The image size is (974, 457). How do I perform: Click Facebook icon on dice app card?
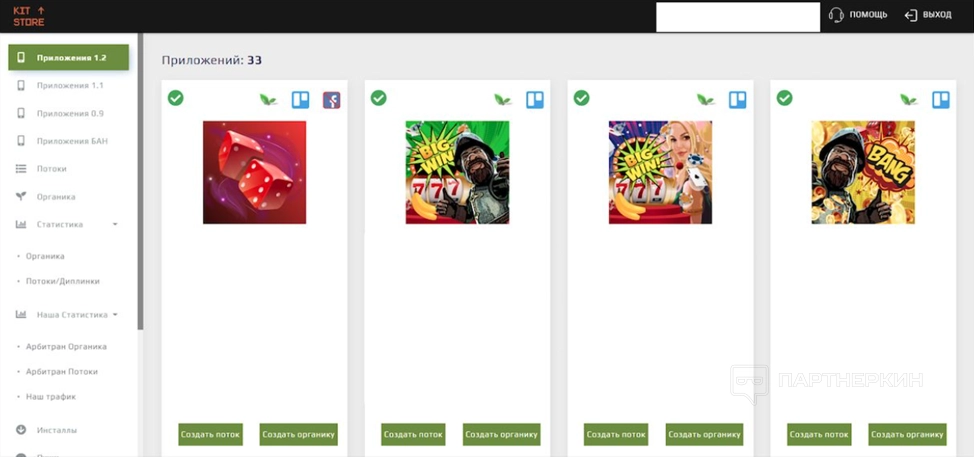pyautogui.click(x=332, y=100)
